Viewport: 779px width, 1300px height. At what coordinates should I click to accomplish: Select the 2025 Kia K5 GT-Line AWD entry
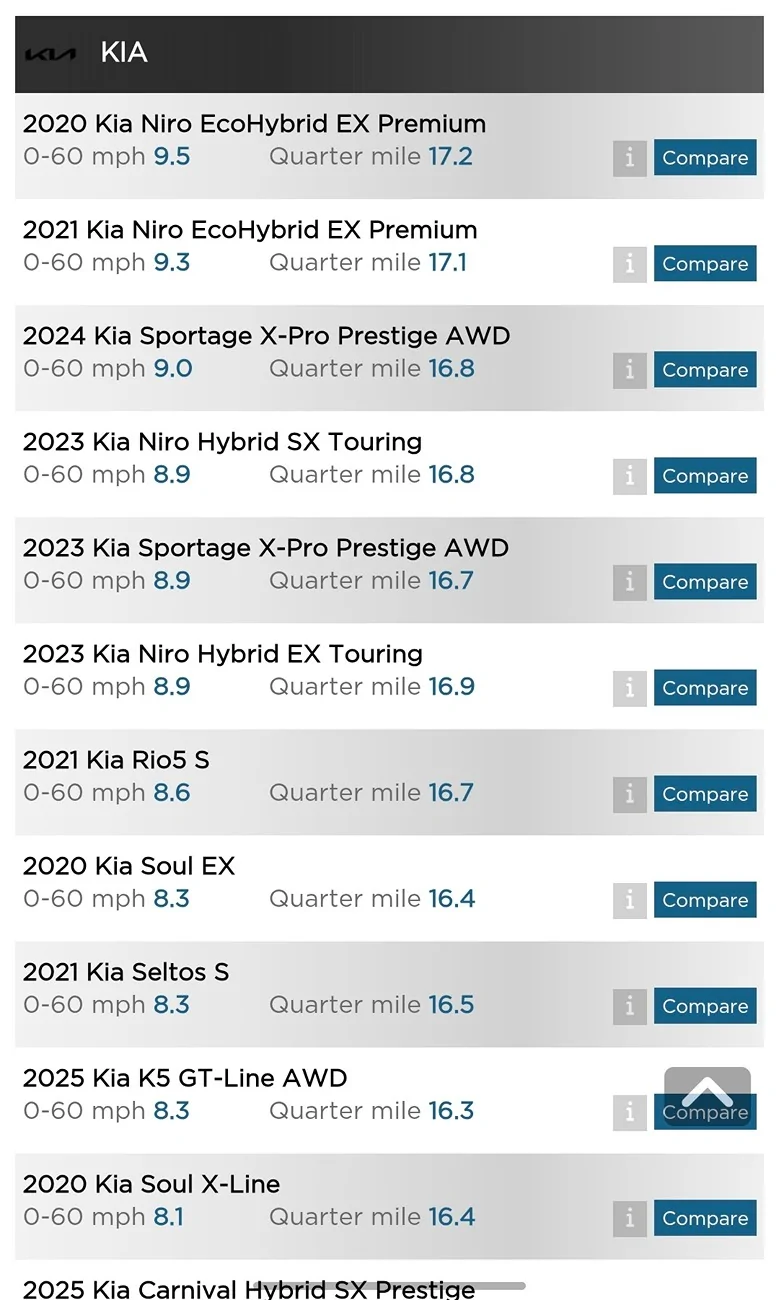[x=185, y=1078]
